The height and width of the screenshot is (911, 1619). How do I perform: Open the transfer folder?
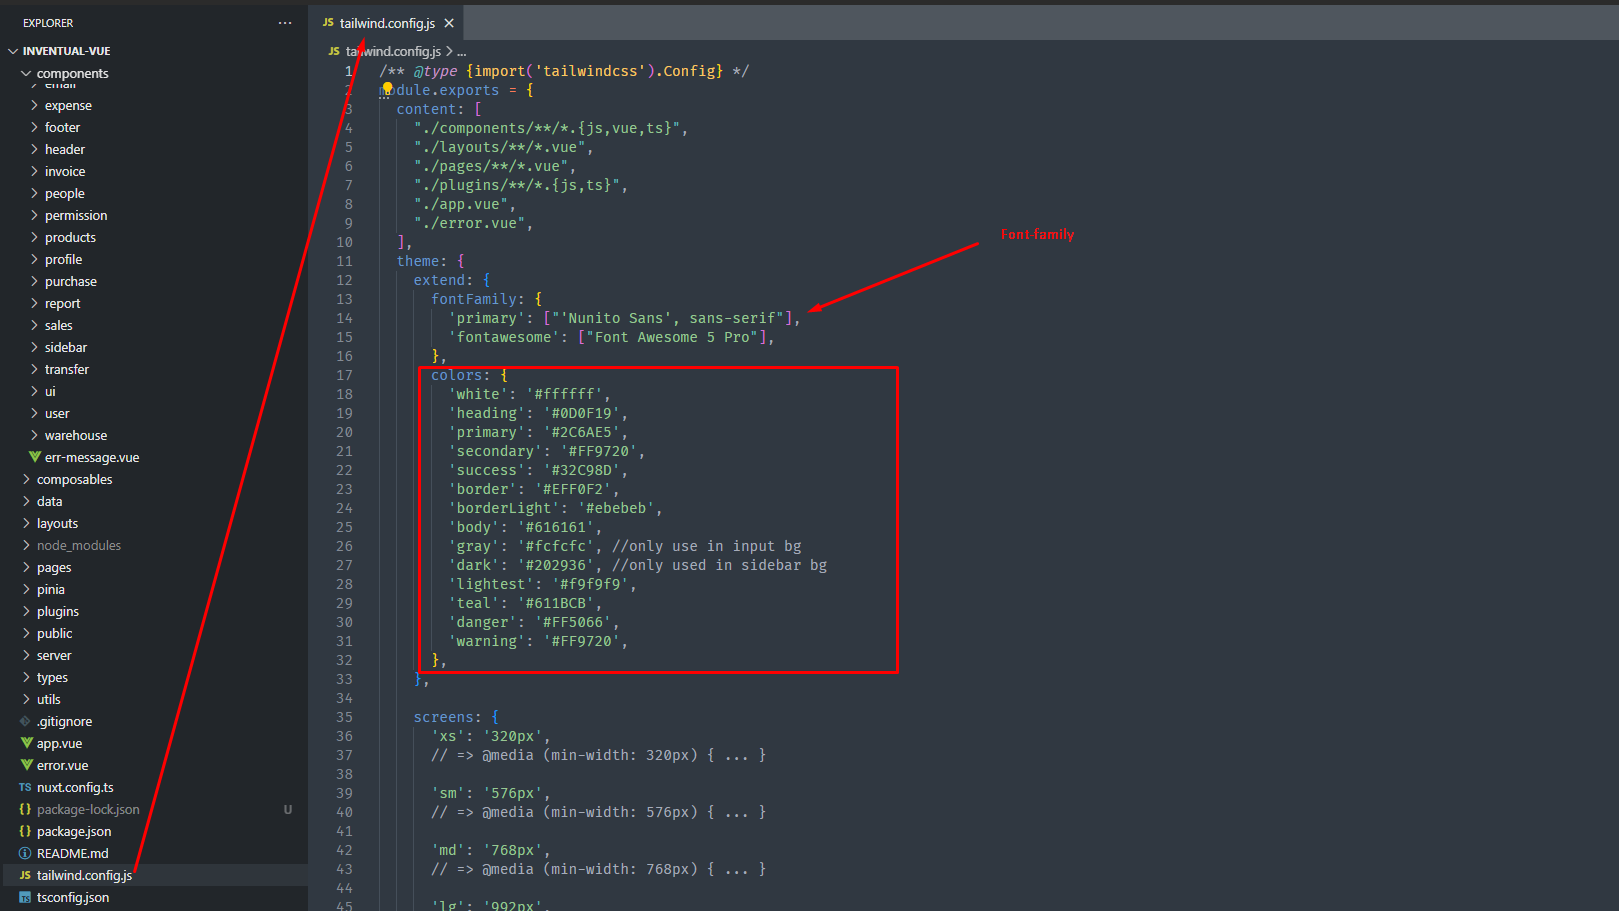pyautogui.click(x=67, y=369)
